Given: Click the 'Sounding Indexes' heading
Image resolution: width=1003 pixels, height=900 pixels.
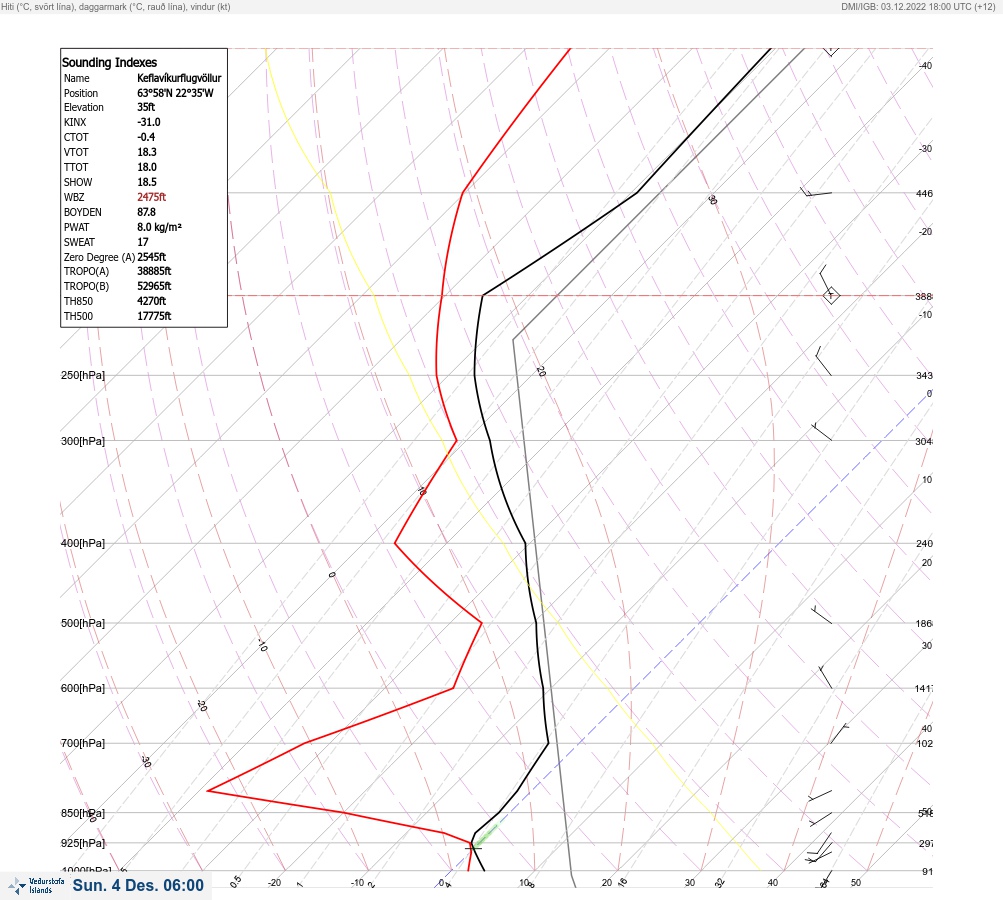Looking at the screenshot, I should (109, 63).
